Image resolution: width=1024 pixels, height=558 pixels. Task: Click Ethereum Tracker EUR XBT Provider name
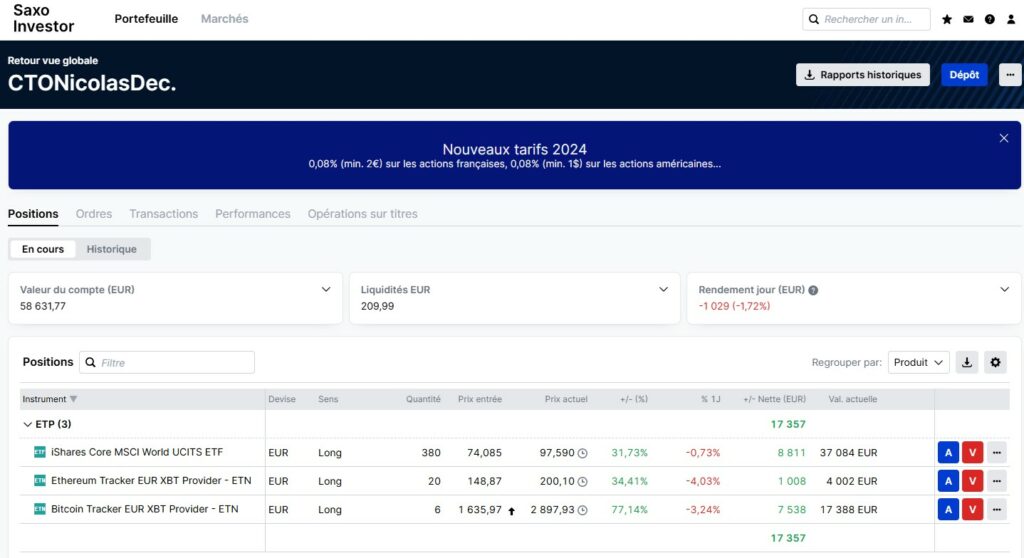(x=151, y=480)
